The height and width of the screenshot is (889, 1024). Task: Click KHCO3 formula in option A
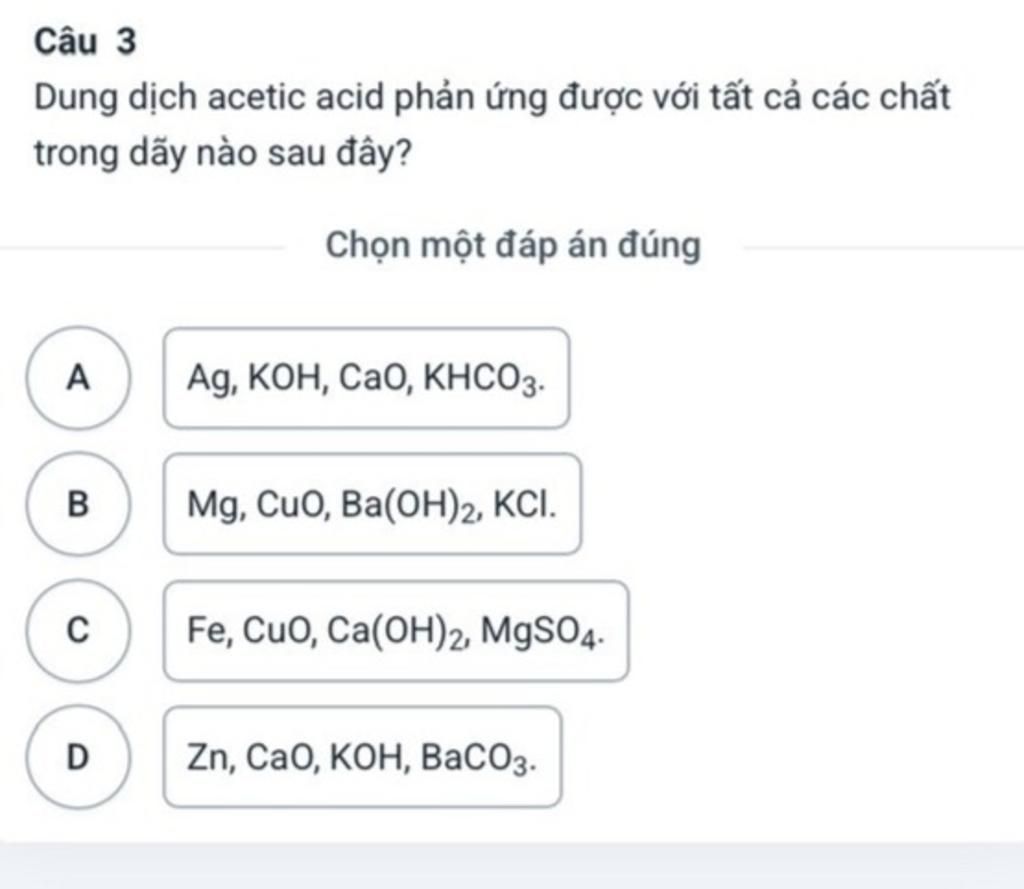point(484,379)
